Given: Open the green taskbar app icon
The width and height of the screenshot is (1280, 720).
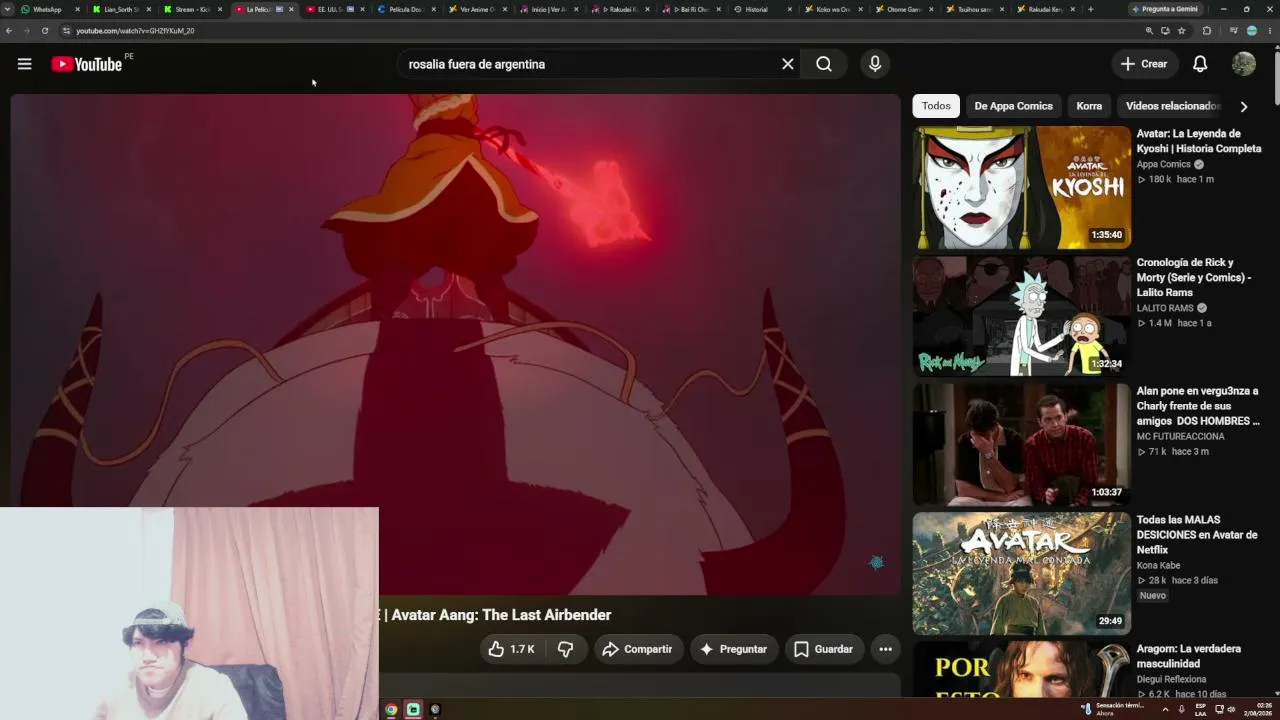Looking at the screenshot, I should 413,710.
